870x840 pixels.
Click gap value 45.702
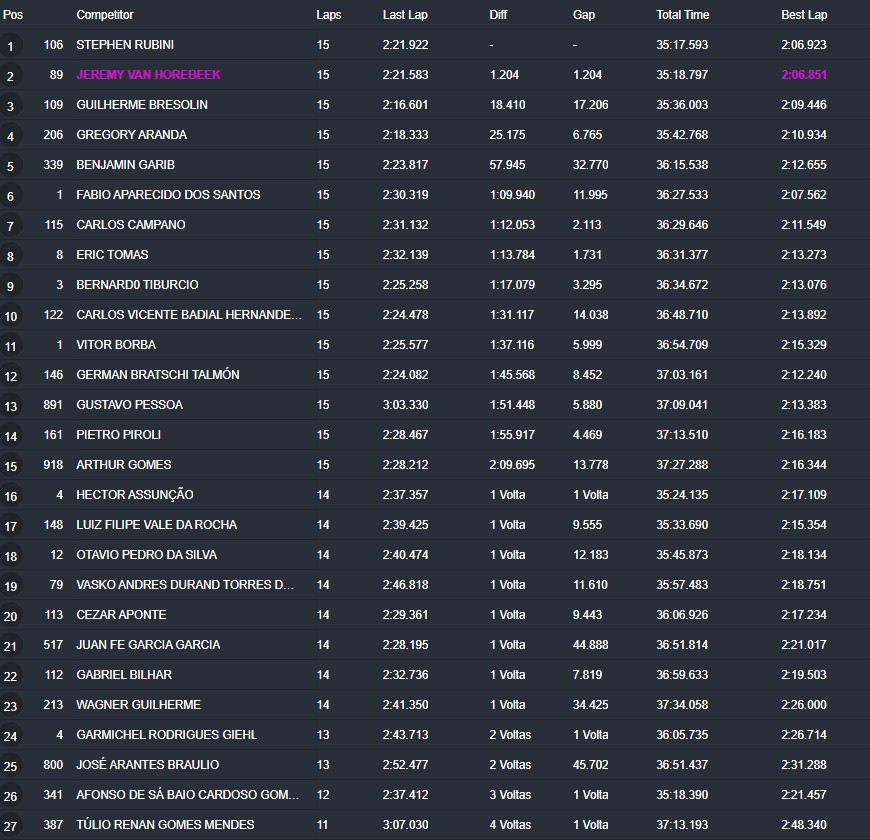[590, 764]
